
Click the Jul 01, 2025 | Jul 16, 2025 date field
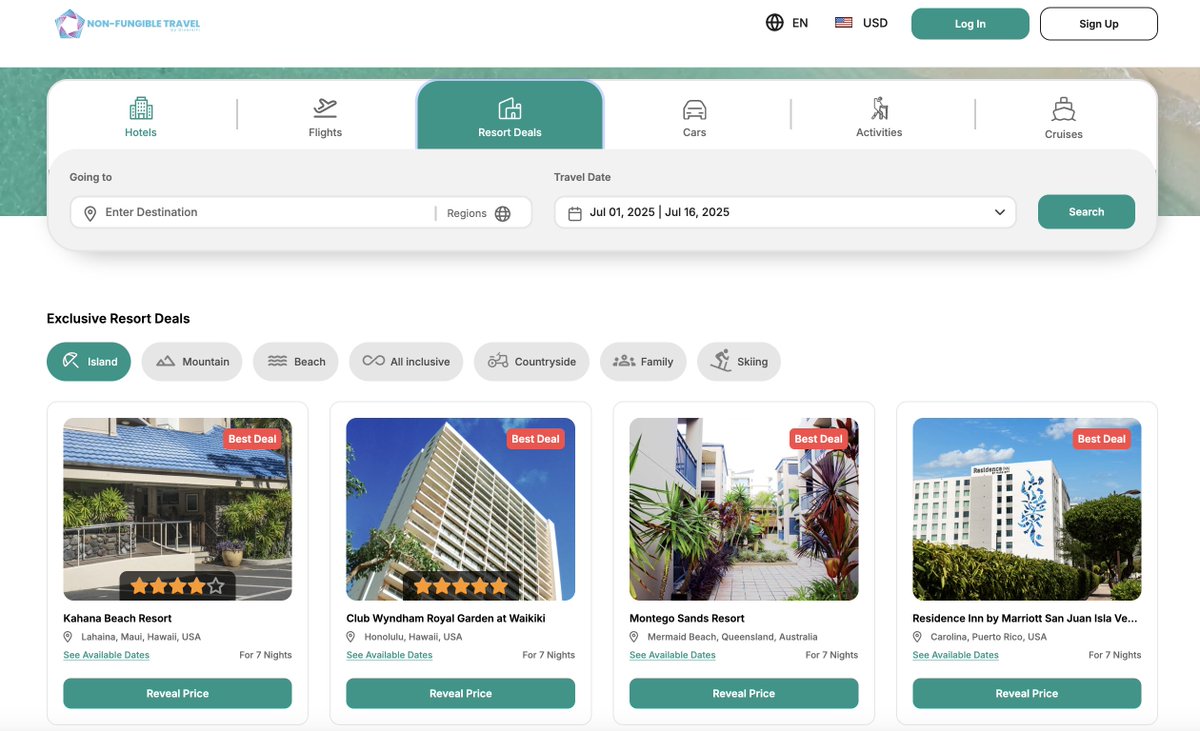click(x=785, y=213)
